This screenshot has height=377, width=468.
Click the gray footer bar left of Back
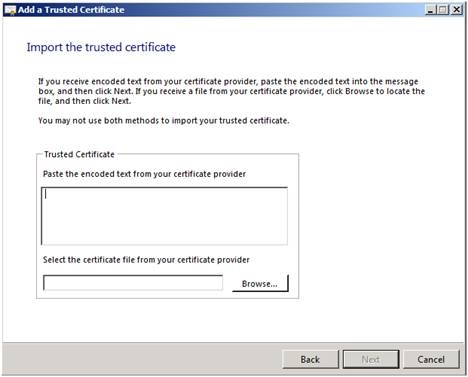pos(142,359)
